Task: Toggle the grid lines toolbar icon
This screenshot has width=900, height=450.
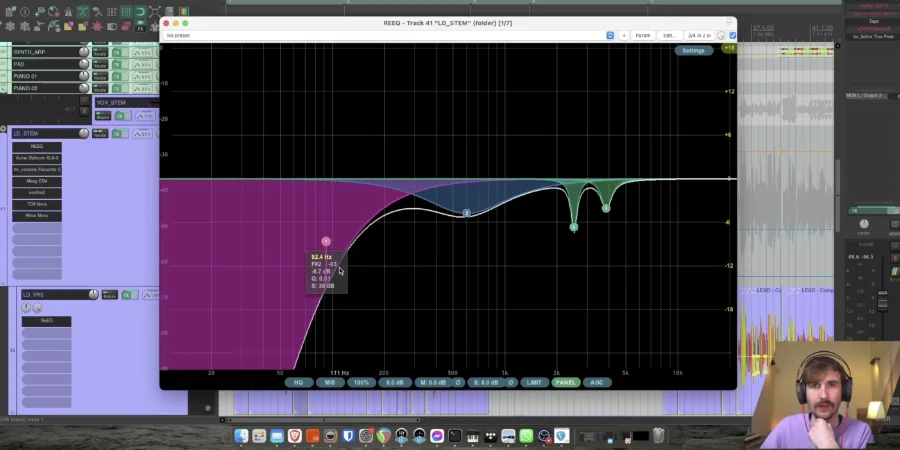Action: click(x=126, y=11)
